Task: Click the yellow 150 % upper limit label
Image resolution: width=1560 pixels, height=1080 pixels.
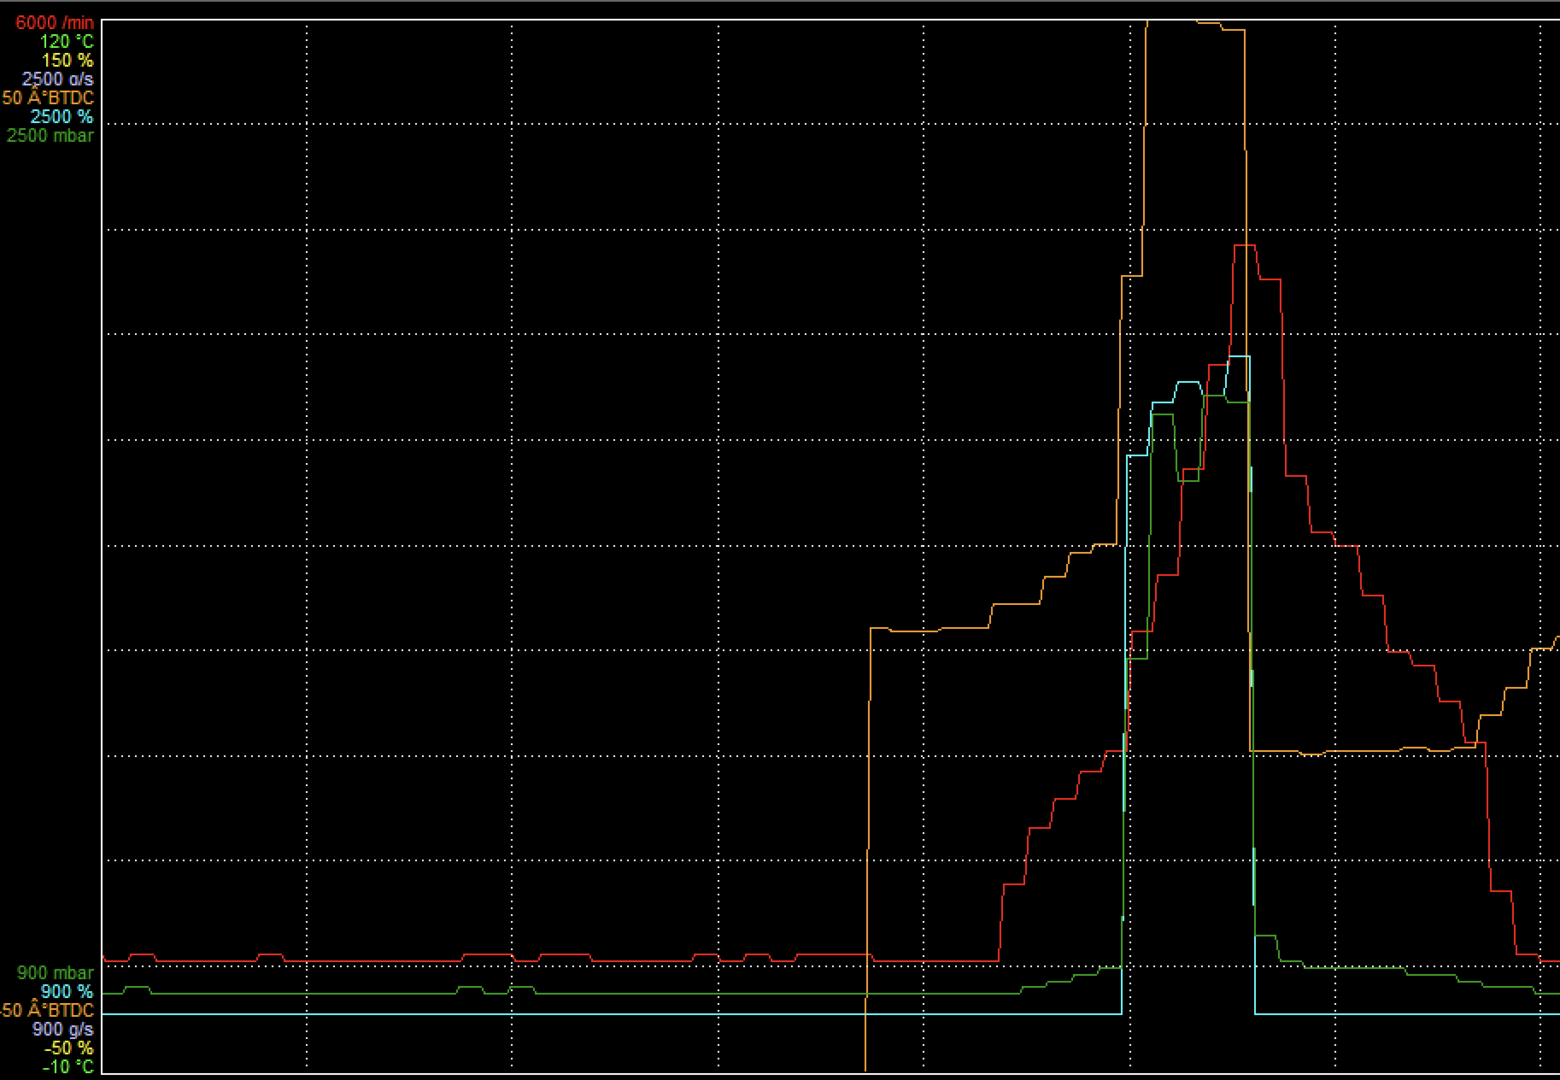Action: [x=67, y=60]
